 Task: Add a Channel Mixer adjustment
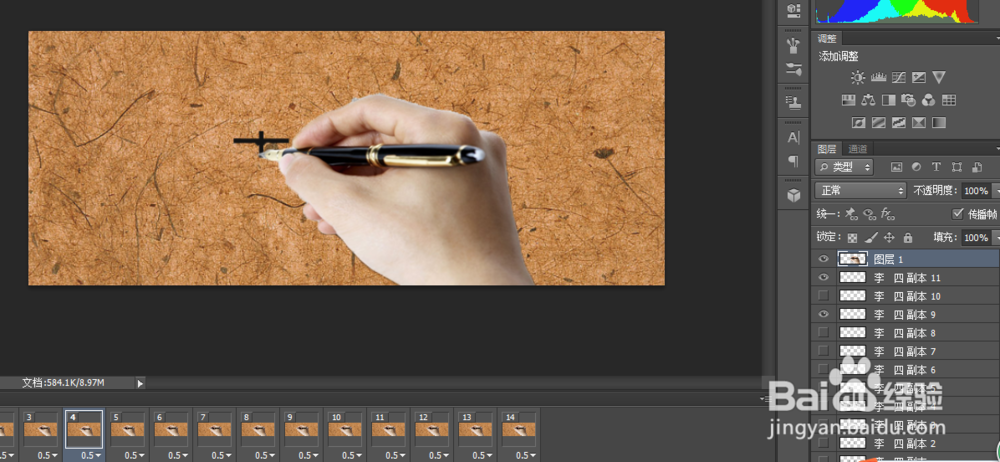click(x=929, y=100)
